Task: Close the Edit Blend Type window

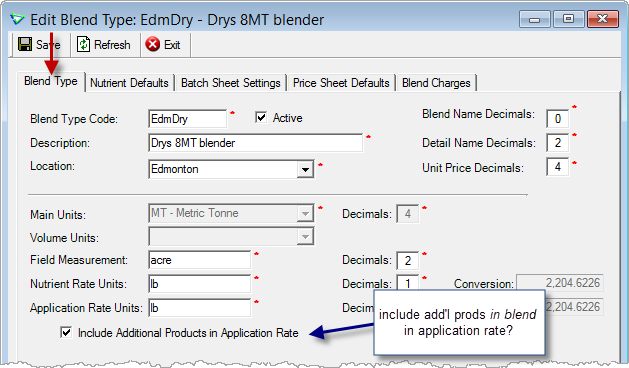Action: (603, 19)
